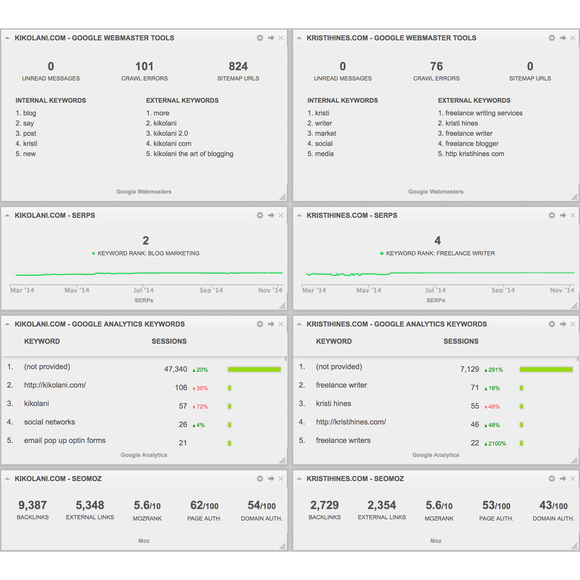
Task: Click the 7,129 sessions bar in Kristihines keywords
Action: pos(546,370)
